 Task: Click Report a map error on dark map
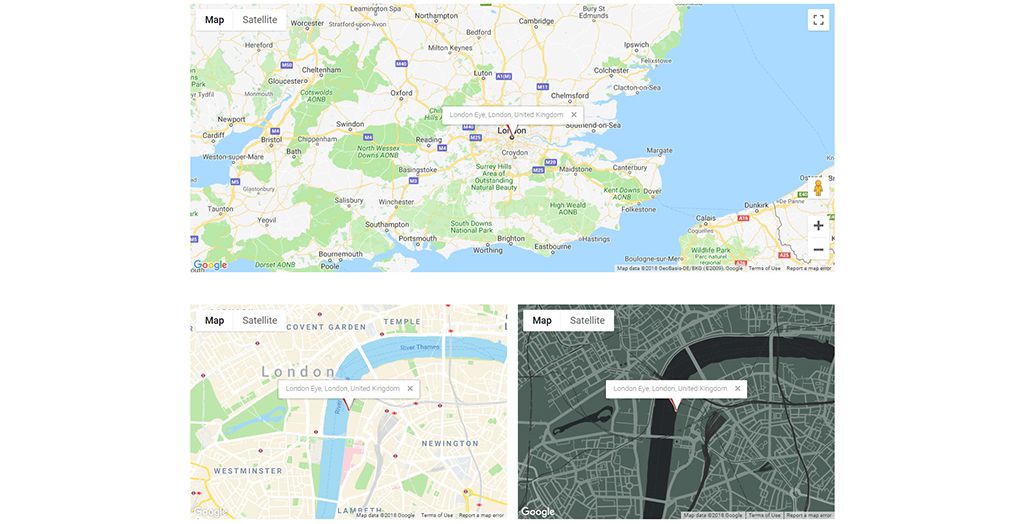[808, 515]
